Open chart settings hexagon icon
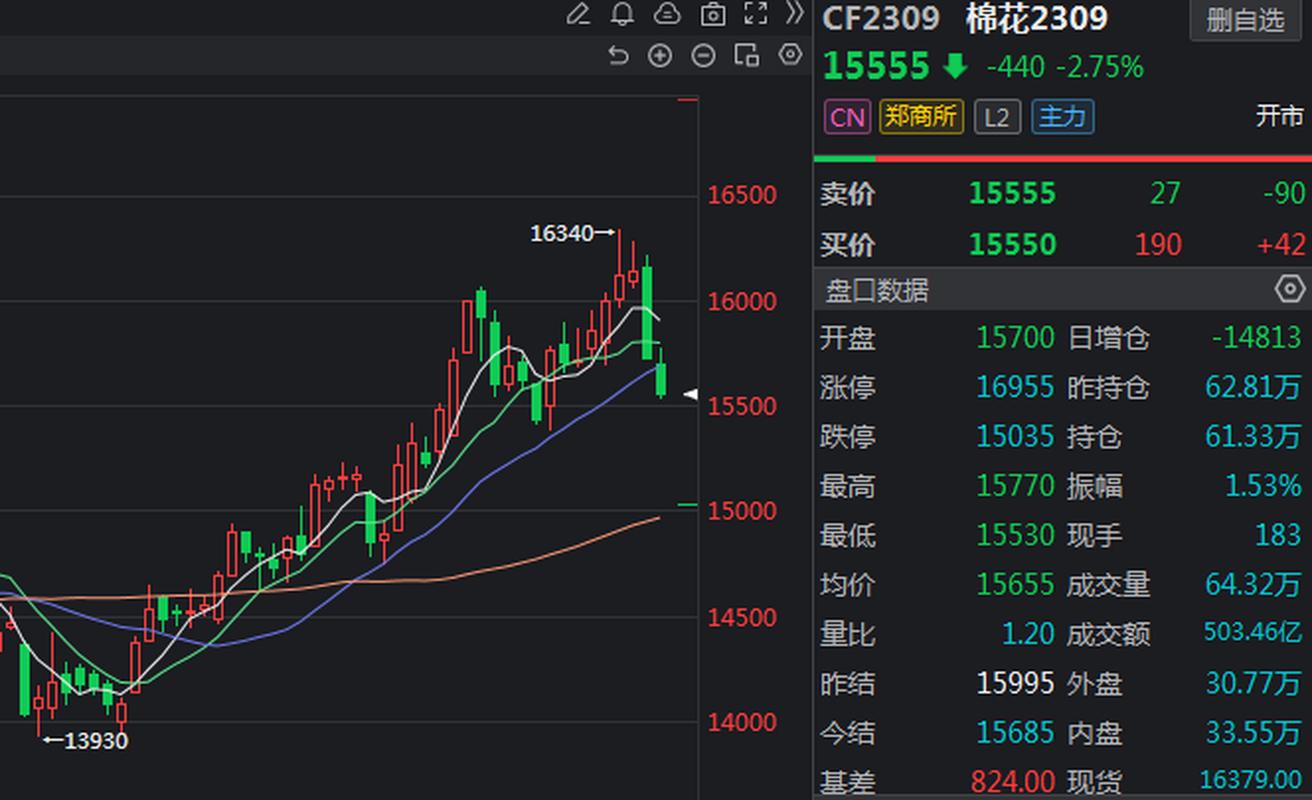This screenshot has width=1312, height=800. 790,55
